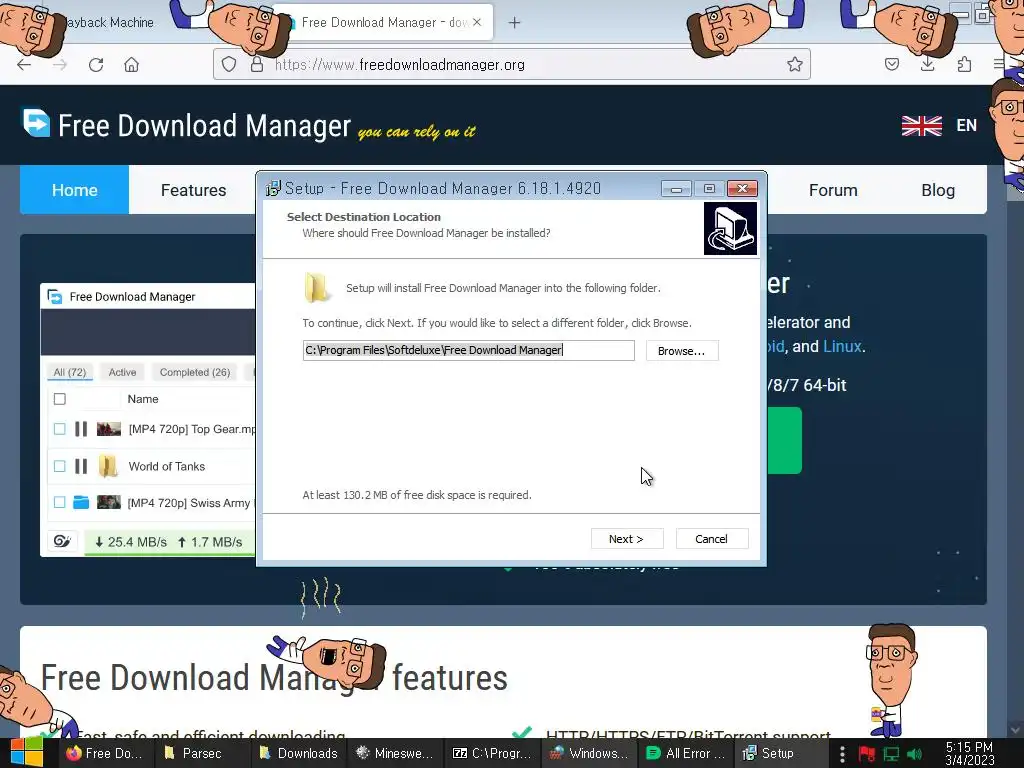Open the EN language selector
The height and width of the screenshot is (768, 1024).
point(967,125)
